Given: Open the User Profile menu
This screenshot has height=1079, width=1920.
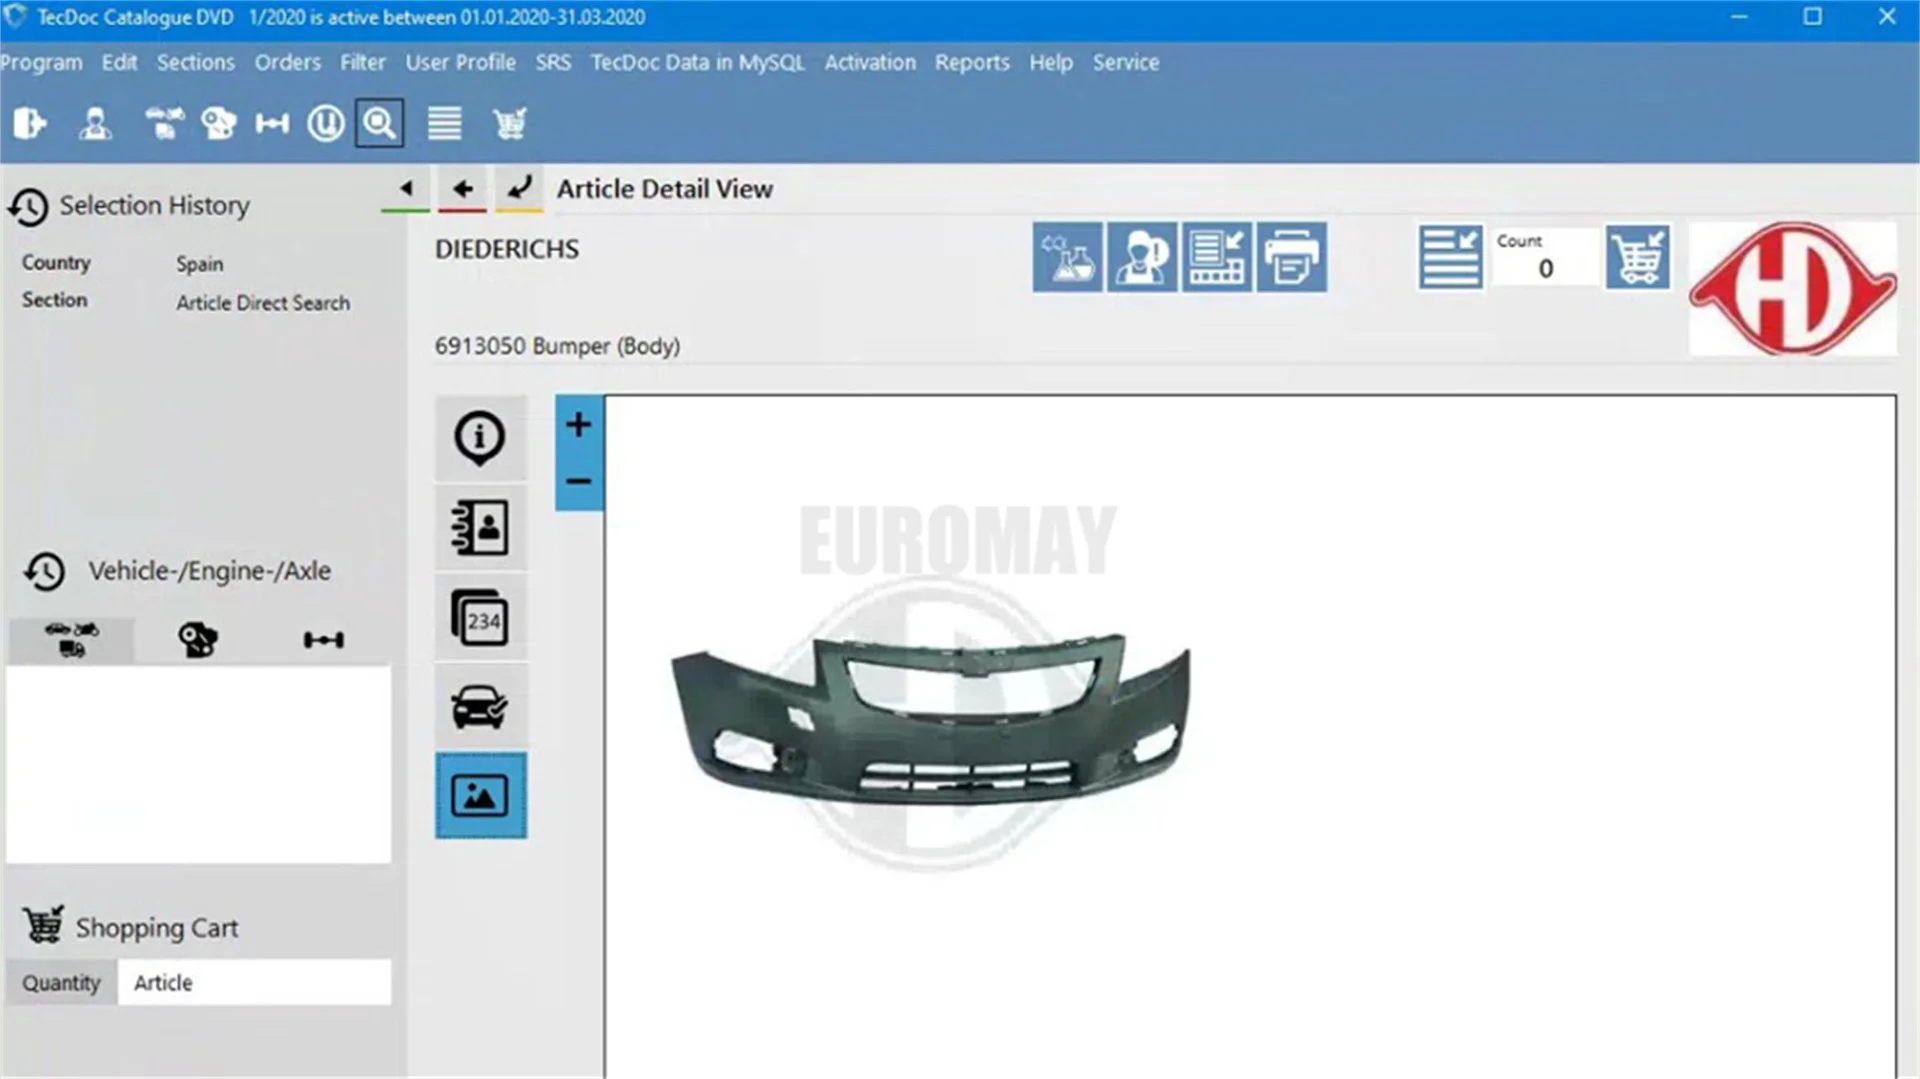Looking at the screenshot, I should 461,62.
